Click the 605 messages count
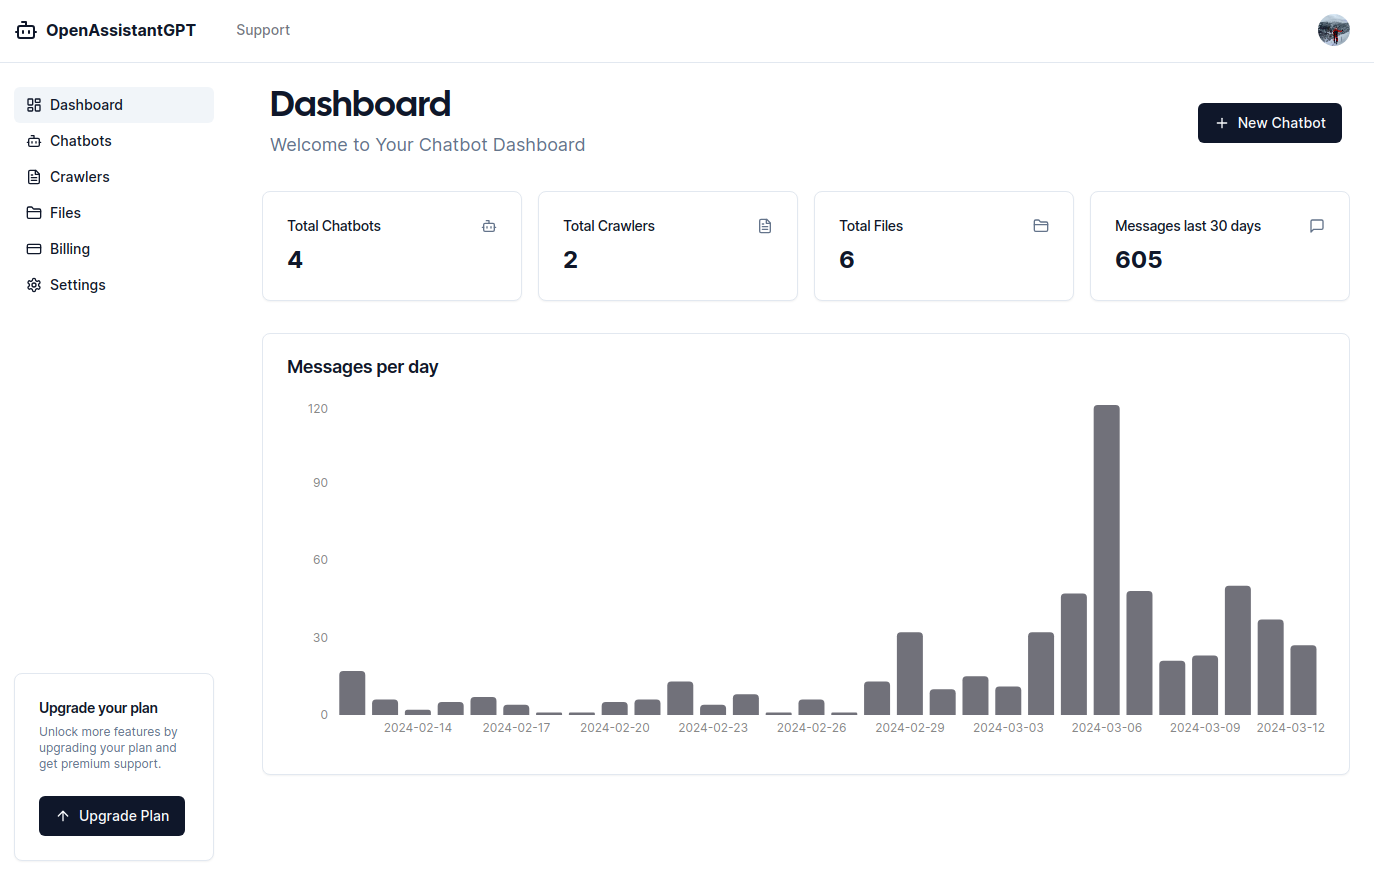 click(x=1139, y=259)
